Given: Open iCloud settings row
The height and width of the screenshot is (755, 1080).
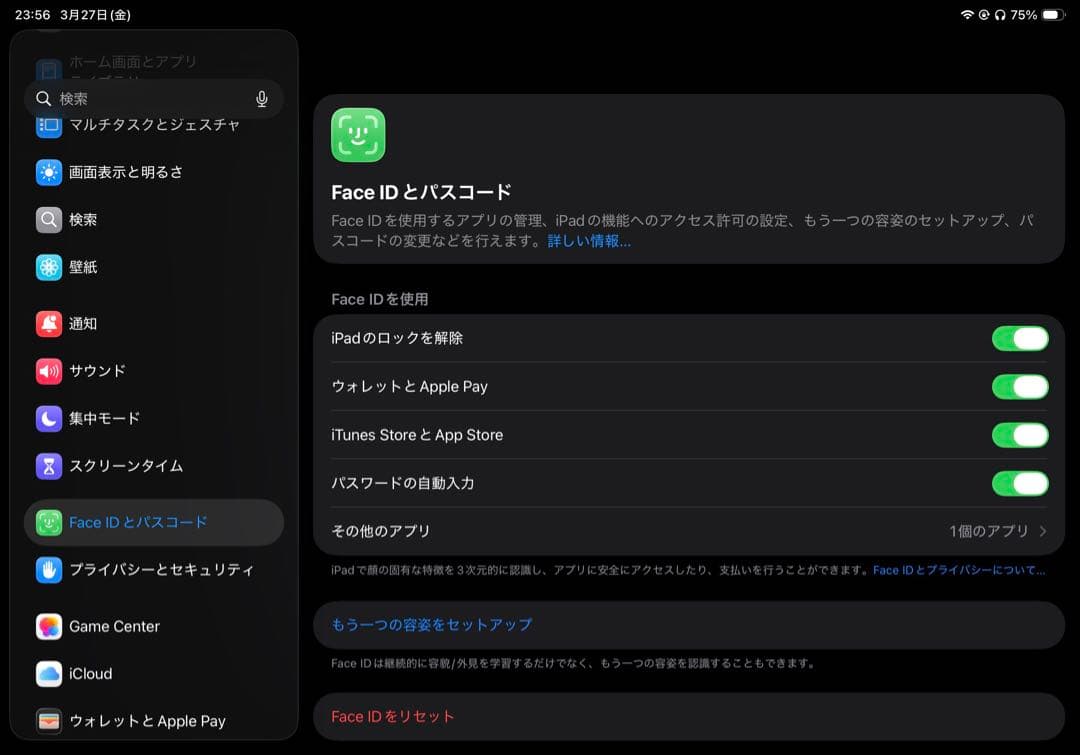Looking at the screenshot, I should coord(154,674).
